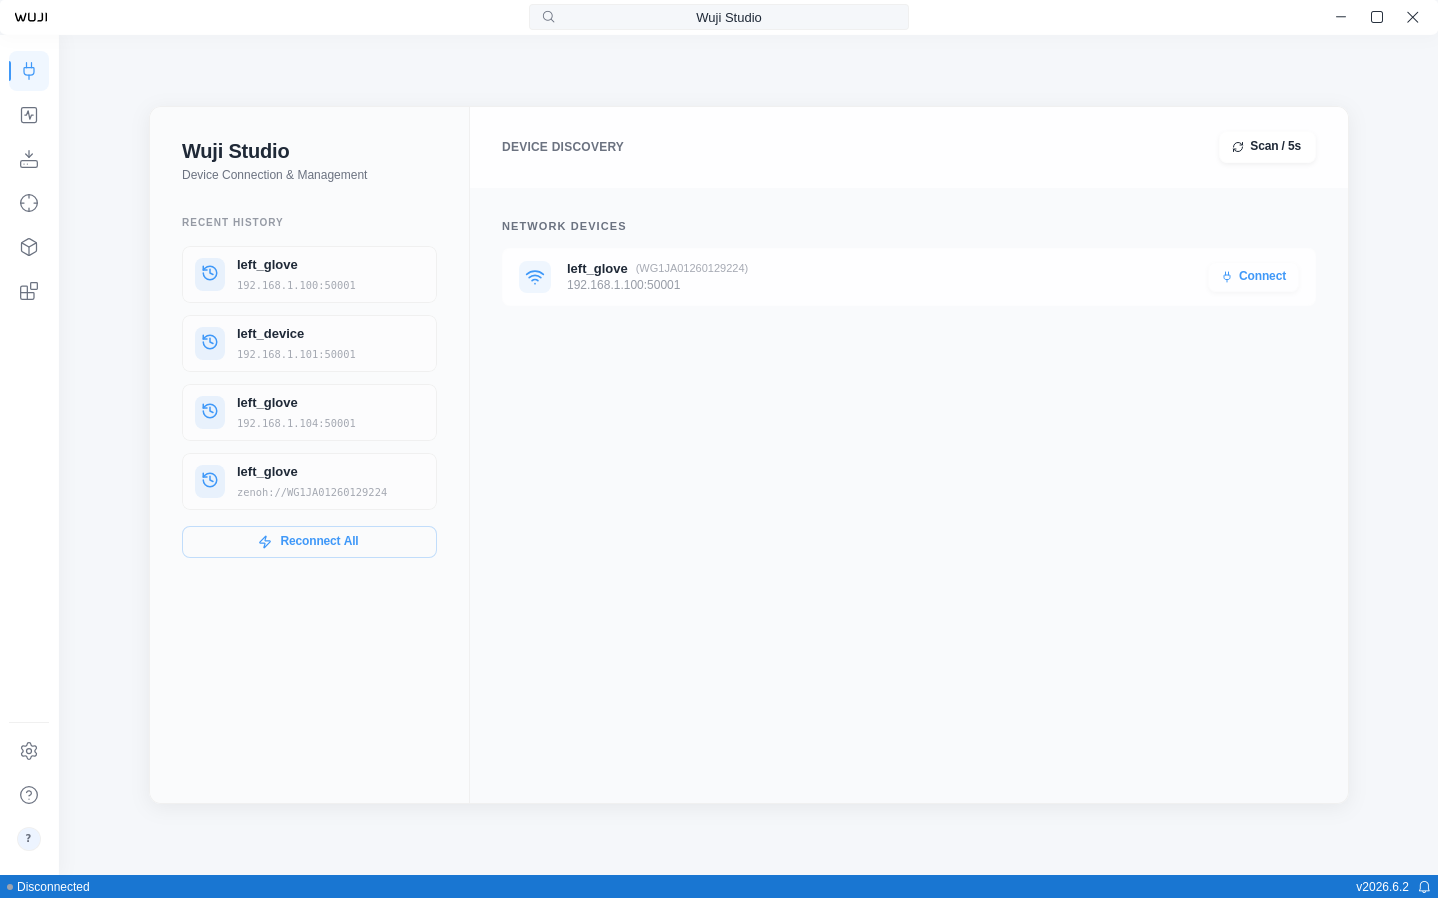Screen dimensions: 1438x898
Task: Click history icon for zenoh left_glove entry
Action: pos(210,481)
